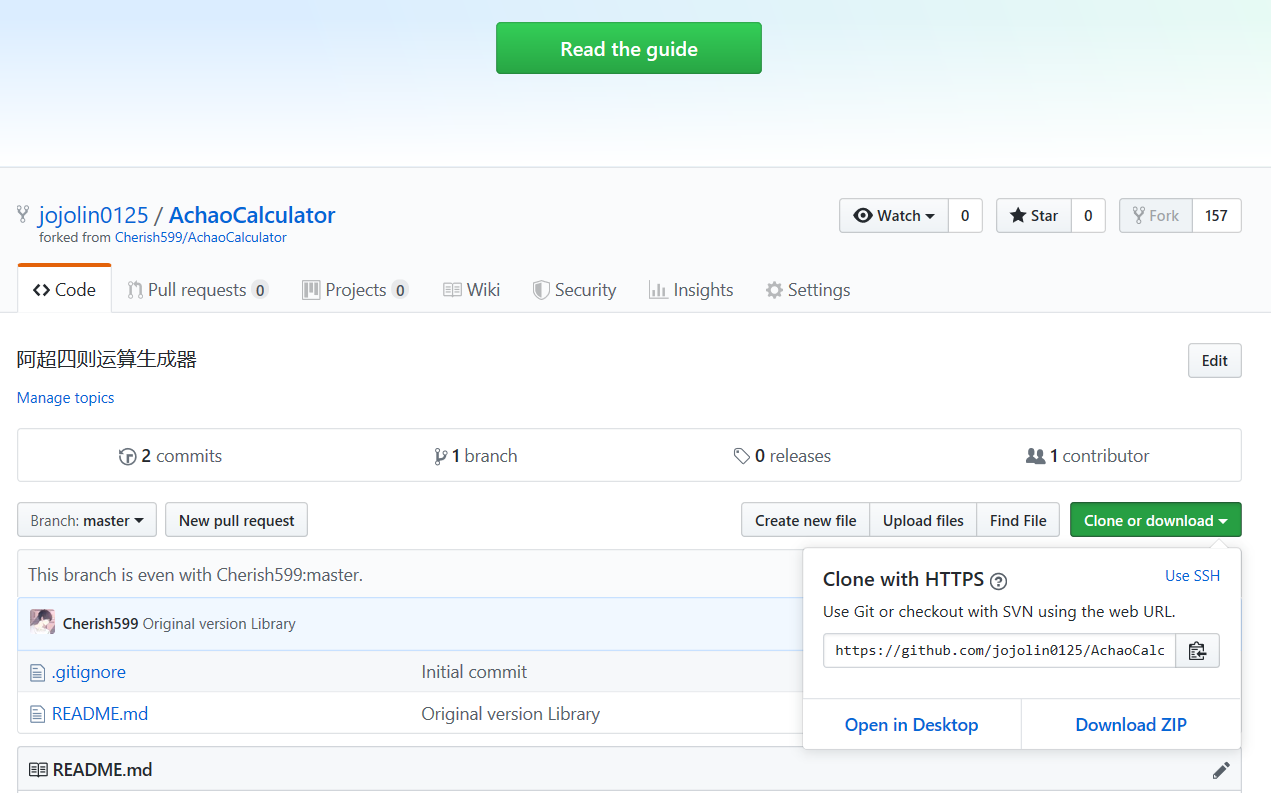
Task: Open the .gitignore file
Action: pyautogui.click(x=89, y=672)
